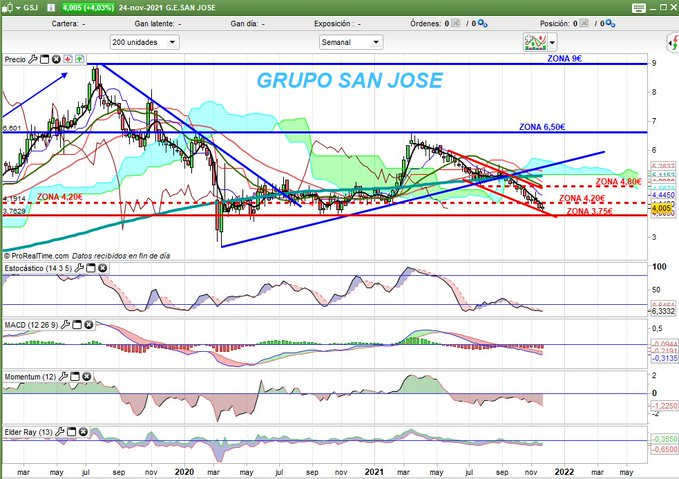Click the Momentum value -1,2250 tag
Image resolution: width=679 pixels, height=479 pixels.
tap(664, 406)
